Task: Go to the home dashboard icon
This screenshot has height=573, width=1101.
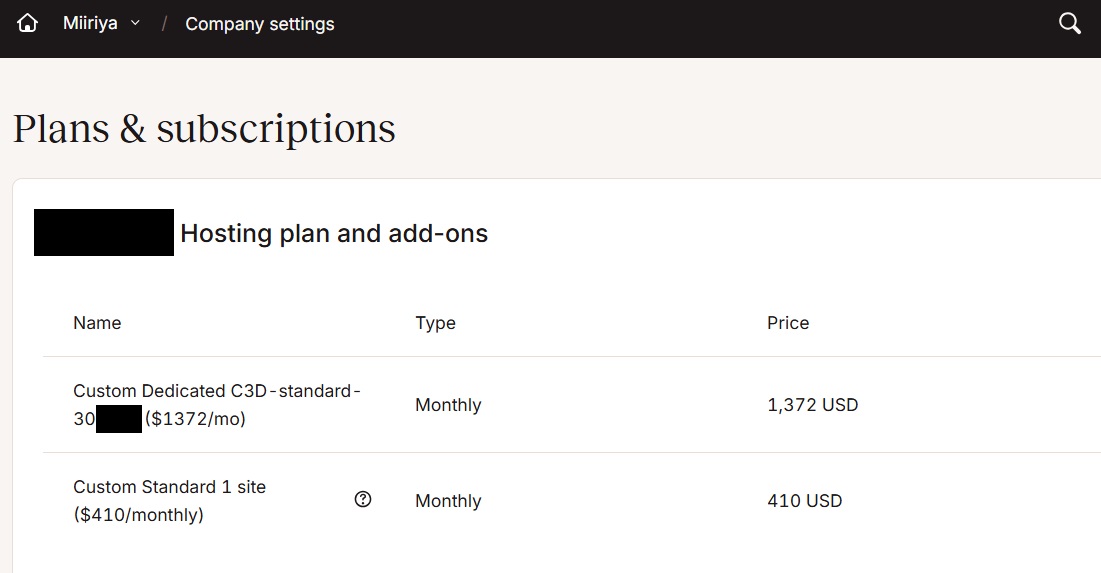Action: click(x=27, y=24)
